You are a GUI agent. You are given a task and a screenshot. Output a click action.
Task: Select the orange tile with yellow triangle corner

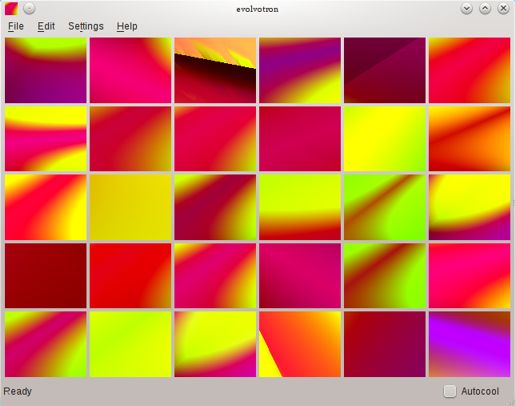tap(300, 344)
